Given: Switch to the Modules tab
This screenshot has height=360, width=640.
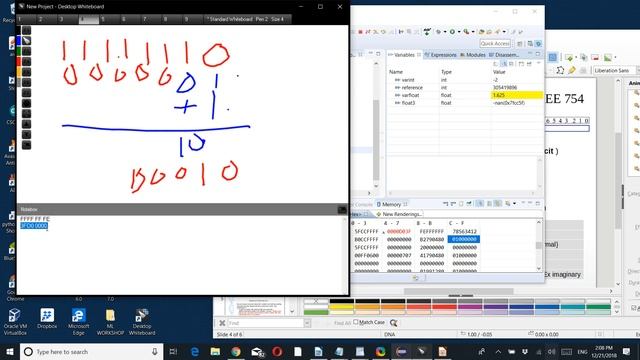Looking at the screenshot, I should [x=473, y=55].
